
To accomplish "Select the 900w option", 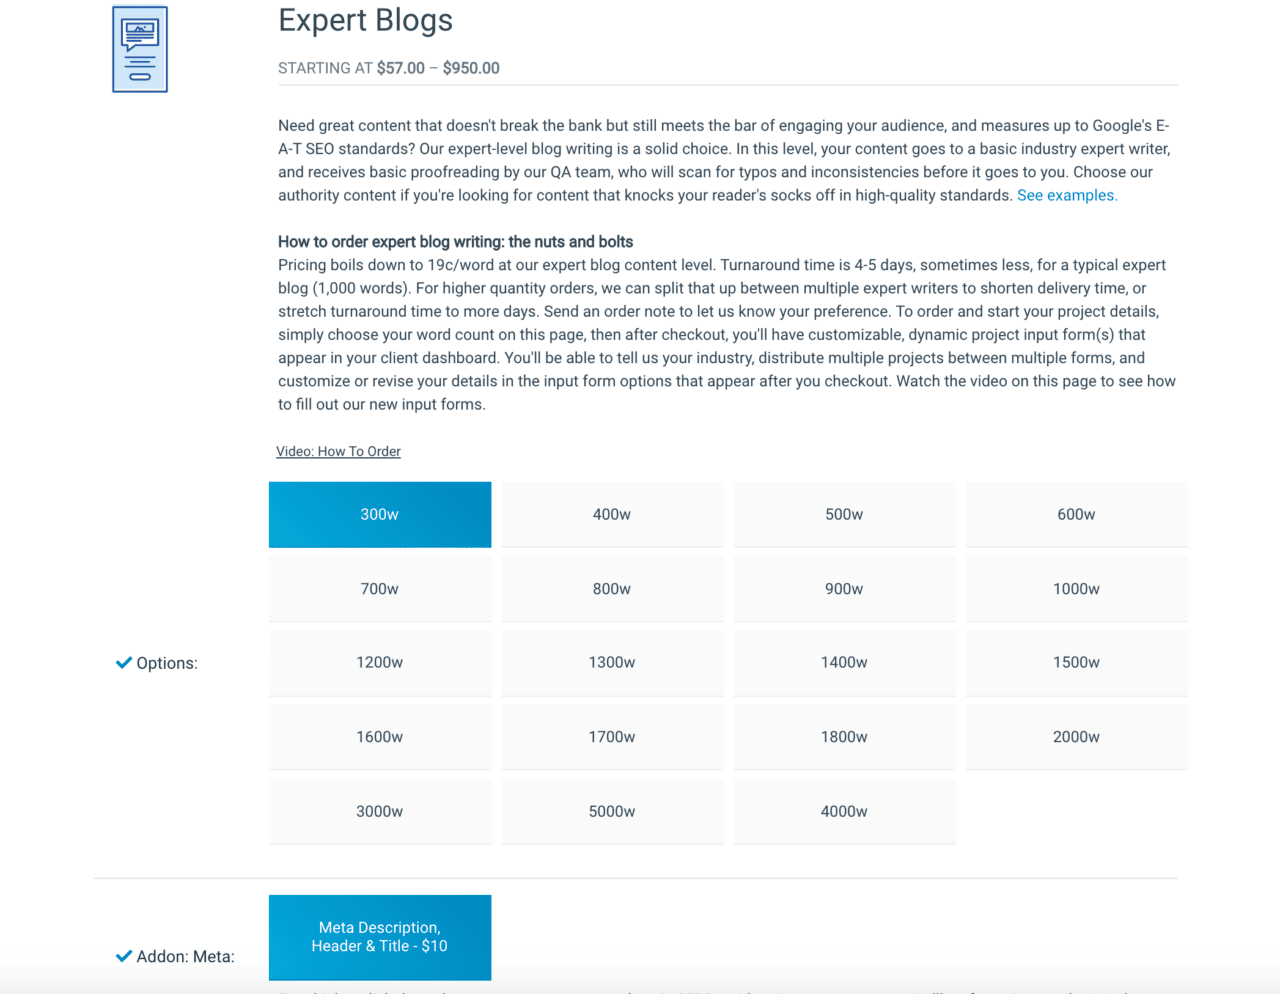I will click(844, 588).
